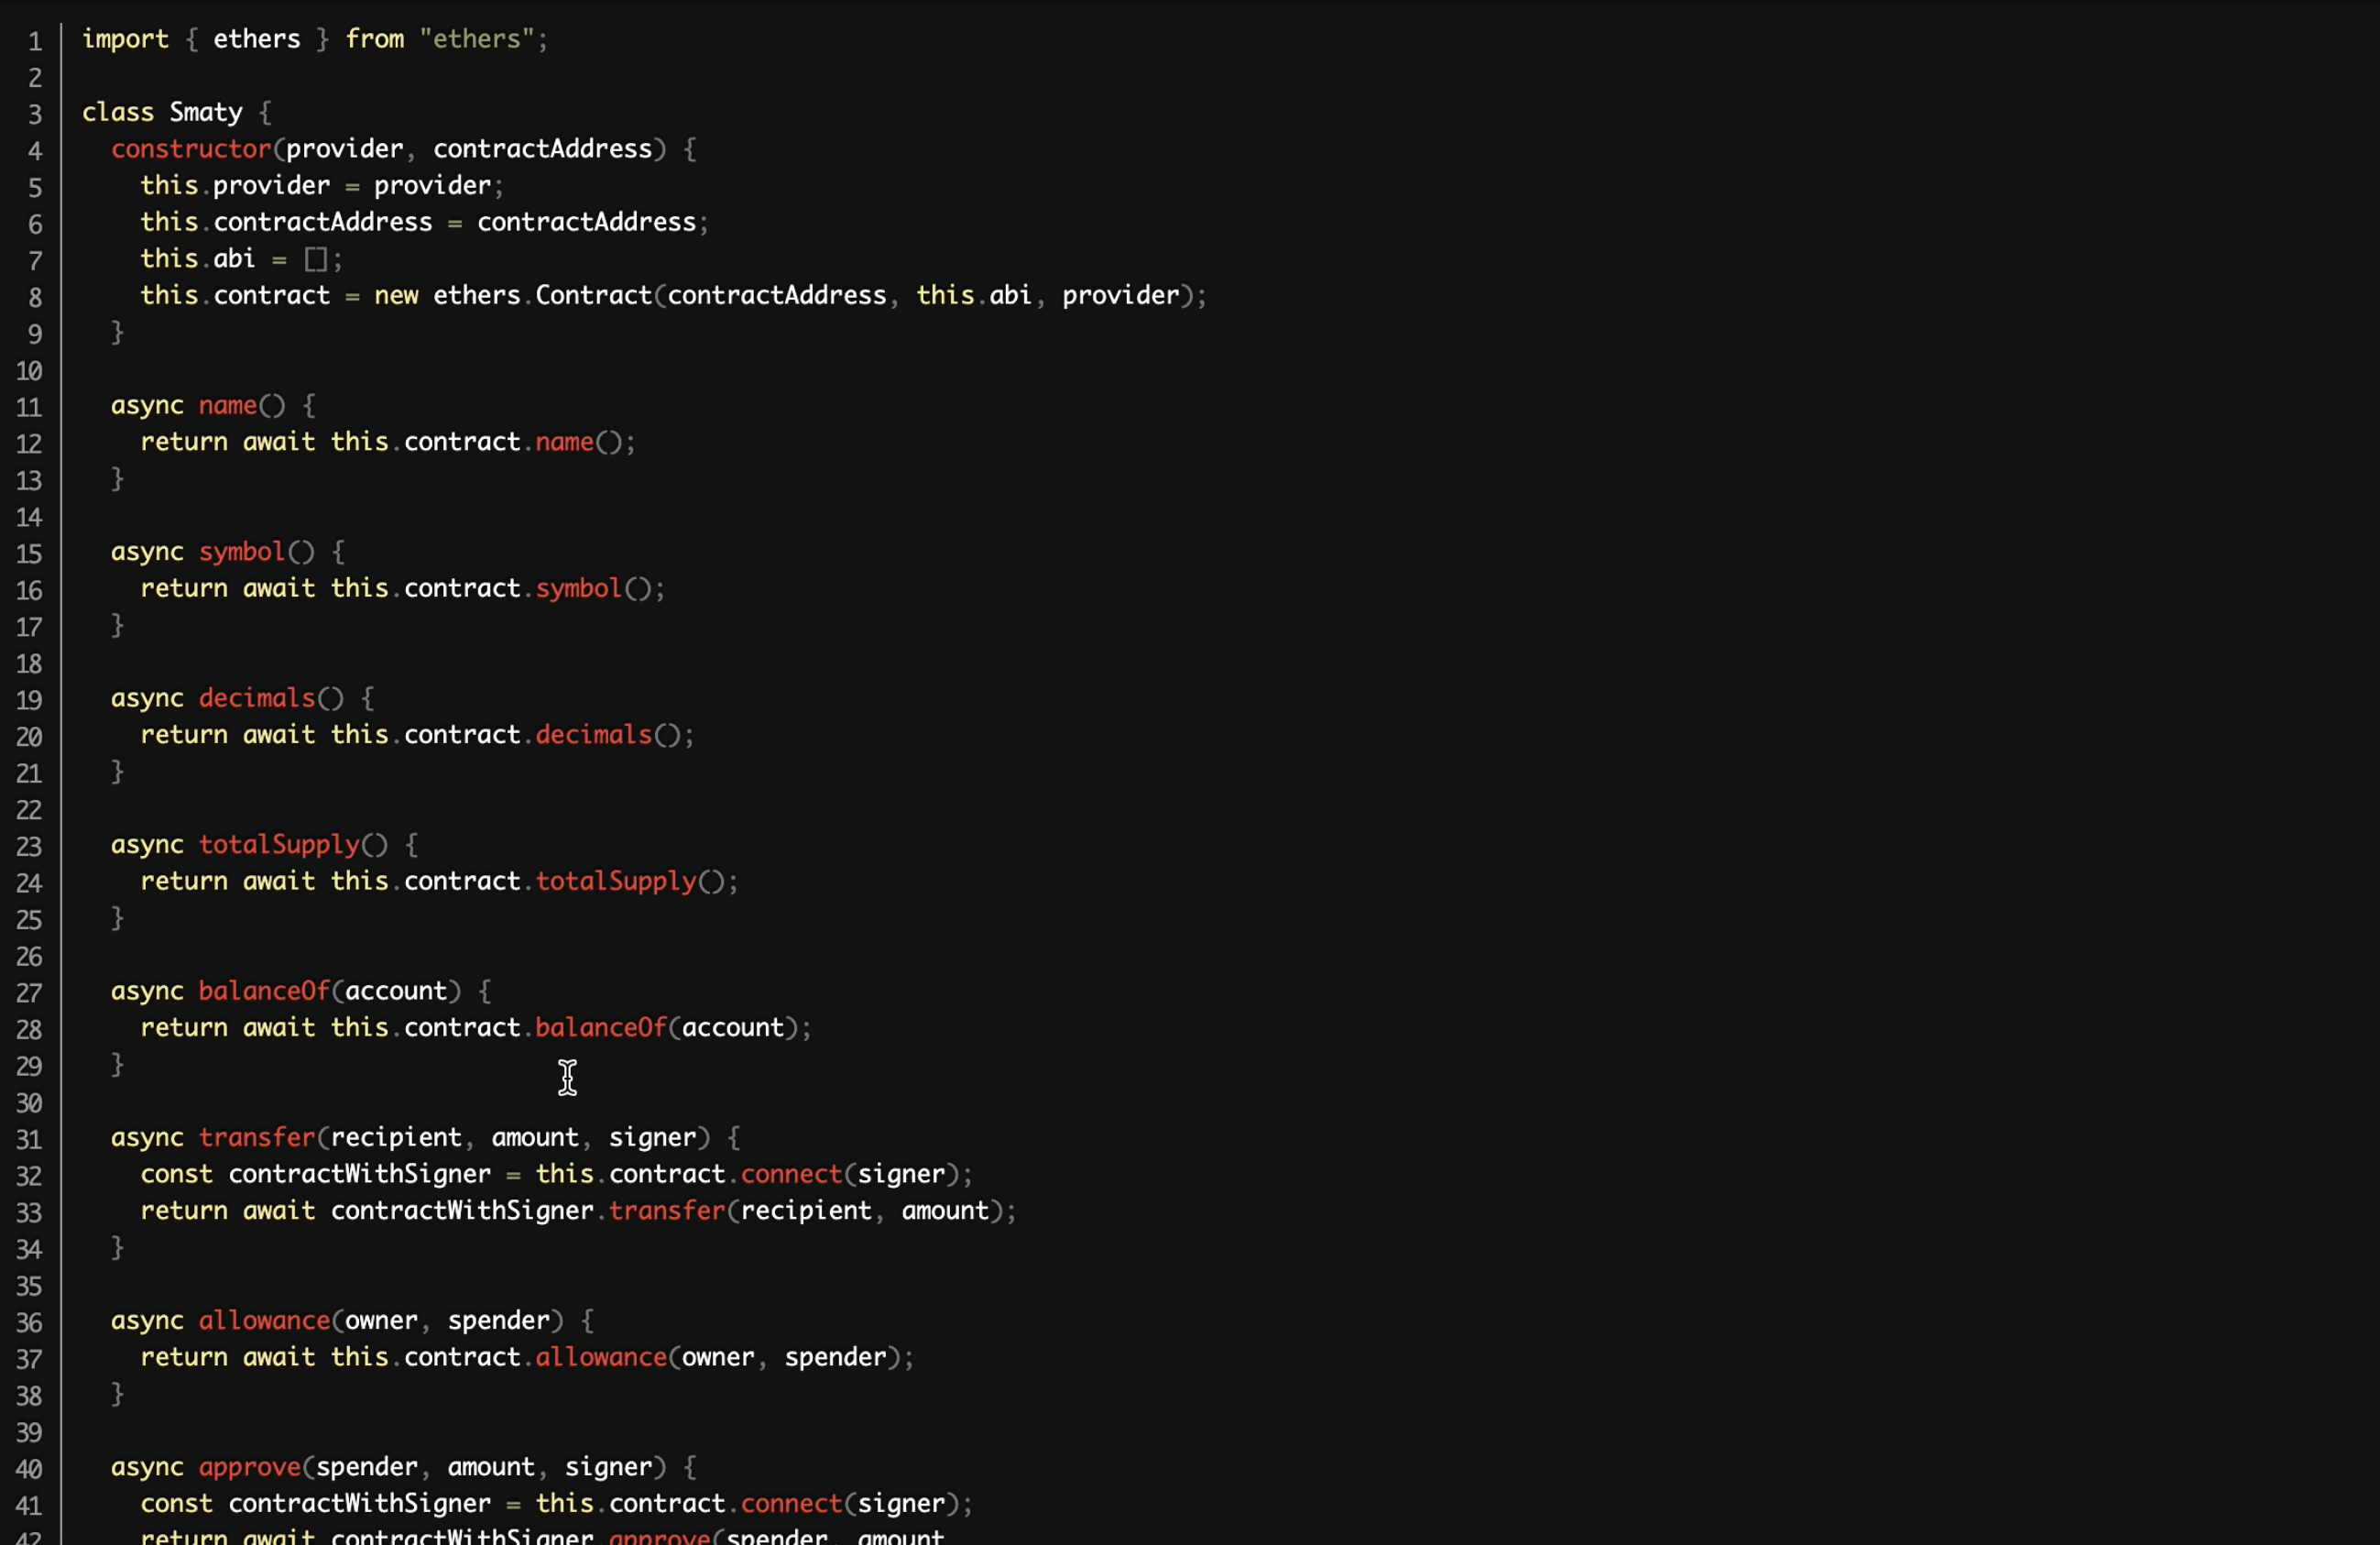Click line number 1 in the gutter

(x=35, y=41)
